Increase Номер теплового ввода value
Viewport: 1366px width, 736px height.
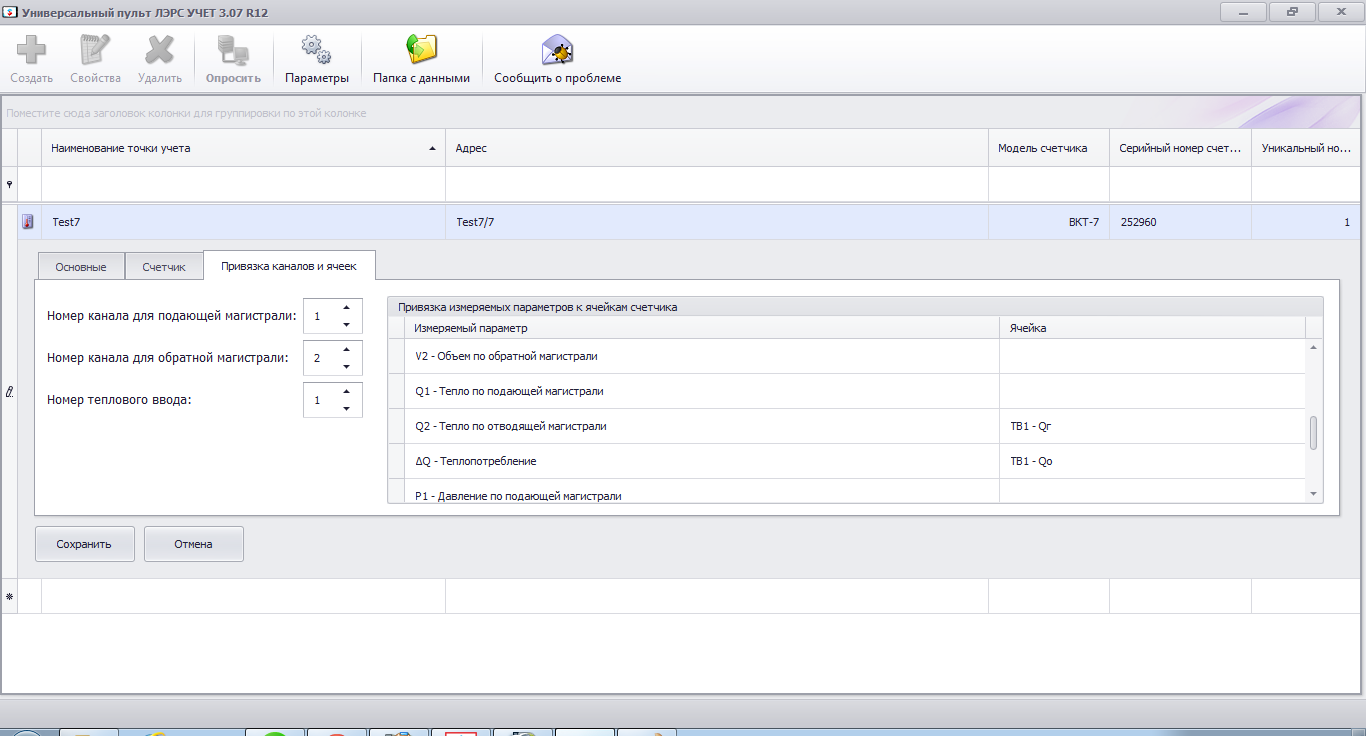[x=346, y=391]
